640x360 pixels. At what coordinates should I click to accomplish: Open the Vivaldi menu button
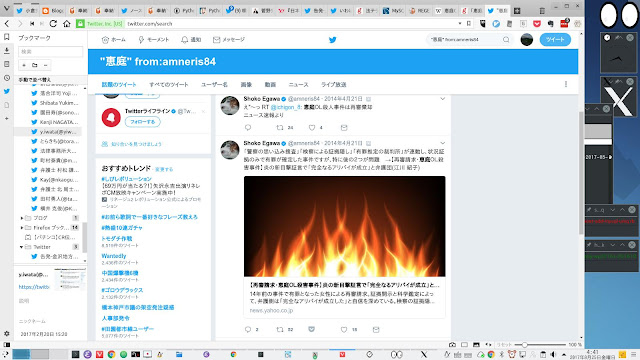[7, 8]
